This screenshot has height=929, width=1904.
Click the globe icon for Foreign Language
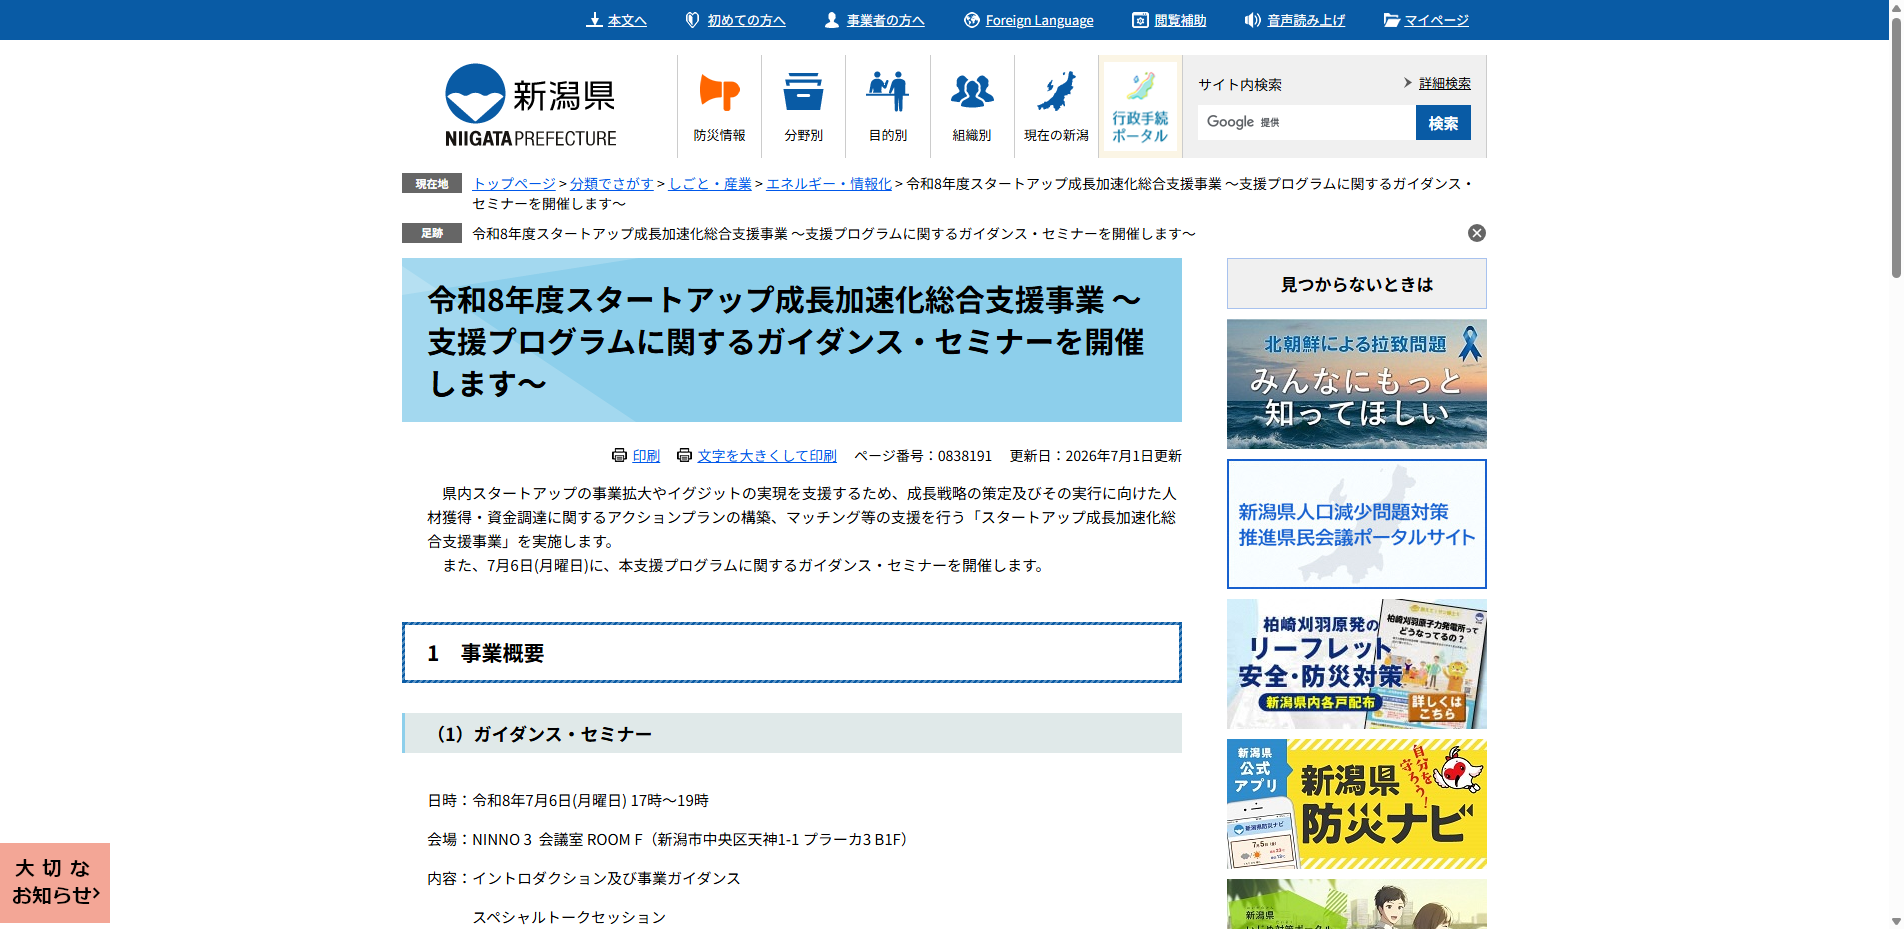point(972,20)
